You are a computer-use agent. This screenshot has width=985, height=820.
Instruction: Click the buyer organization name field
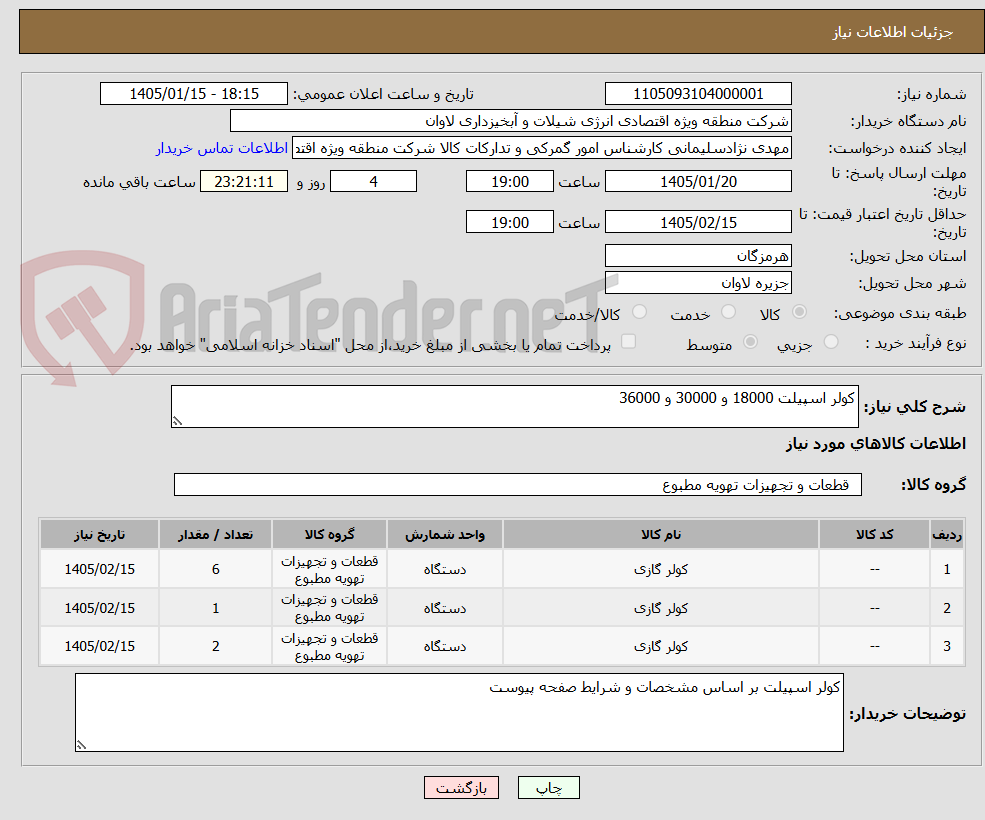pos(511,121)
